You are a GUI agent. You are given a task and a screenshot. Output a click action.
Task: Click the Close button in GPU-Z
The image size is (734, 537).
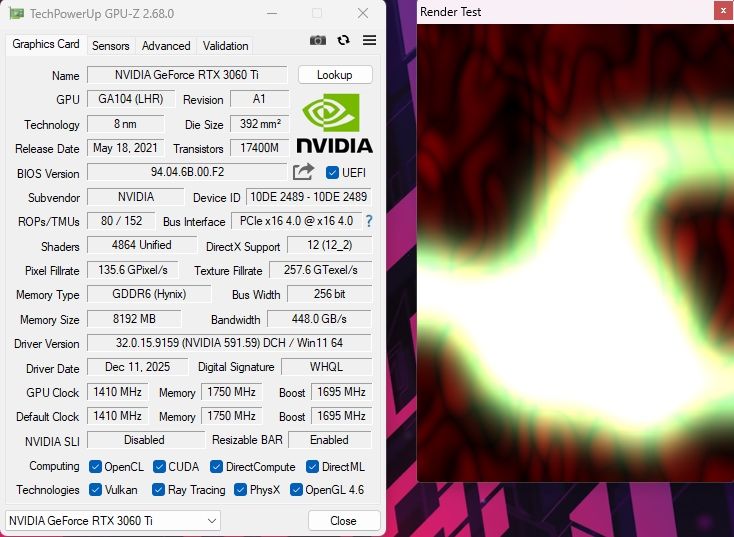click(x=344, y=521)
